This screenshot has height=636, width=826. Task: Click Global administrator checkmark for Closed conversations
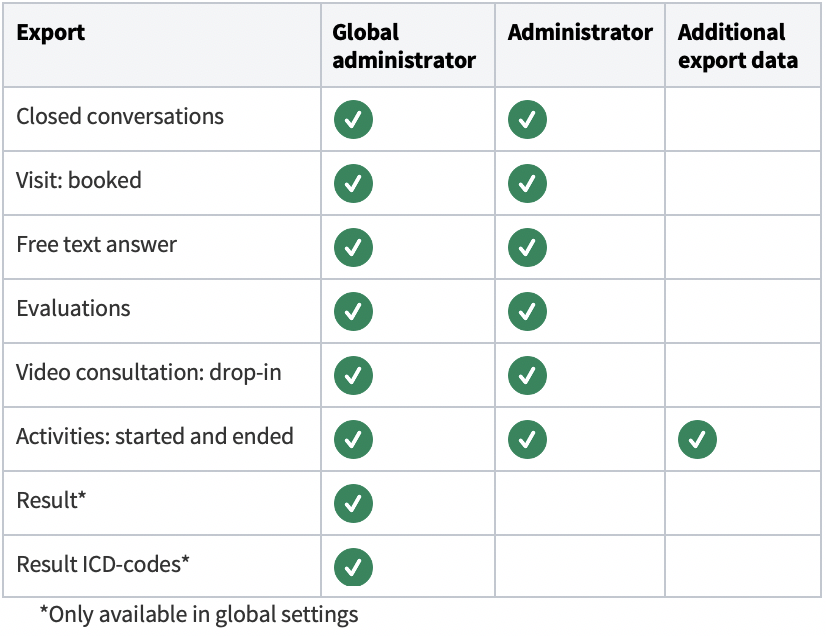[353, 120]
